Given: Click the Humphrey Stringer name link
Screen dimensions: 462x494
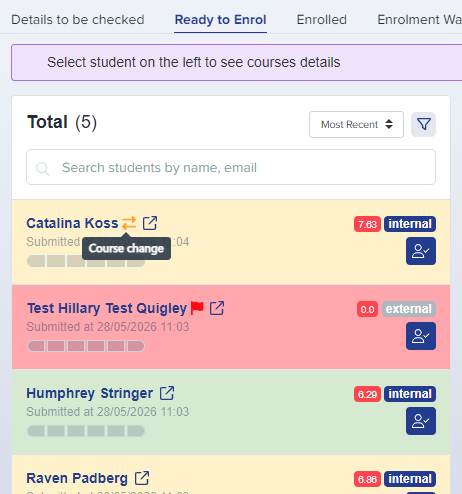Looking at the screenshot, I should [x=90, y=393].
